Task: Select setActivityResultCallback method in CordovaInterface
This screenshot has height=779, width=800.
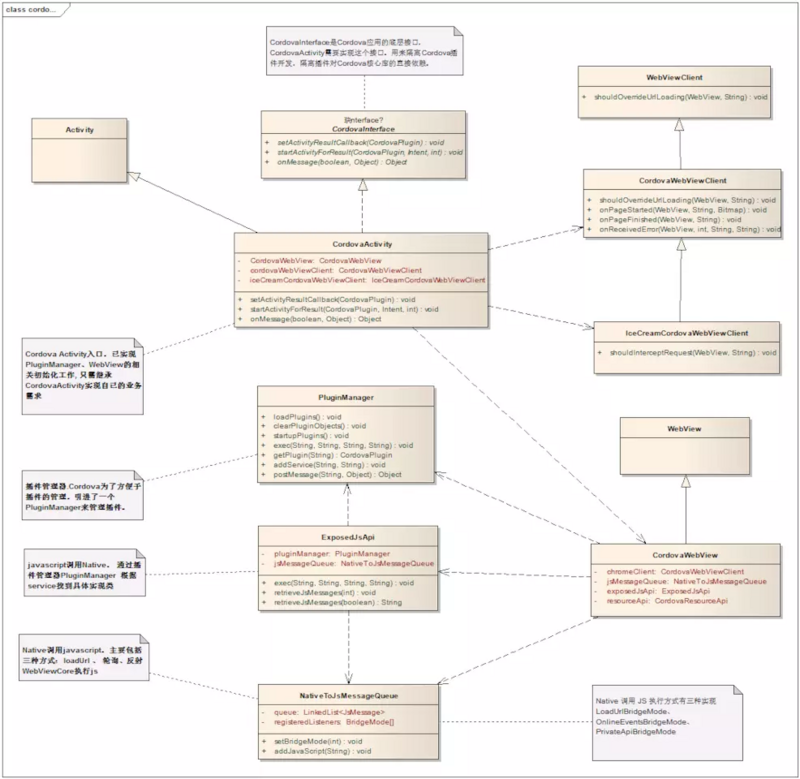Action: click(x=360, y=142)
